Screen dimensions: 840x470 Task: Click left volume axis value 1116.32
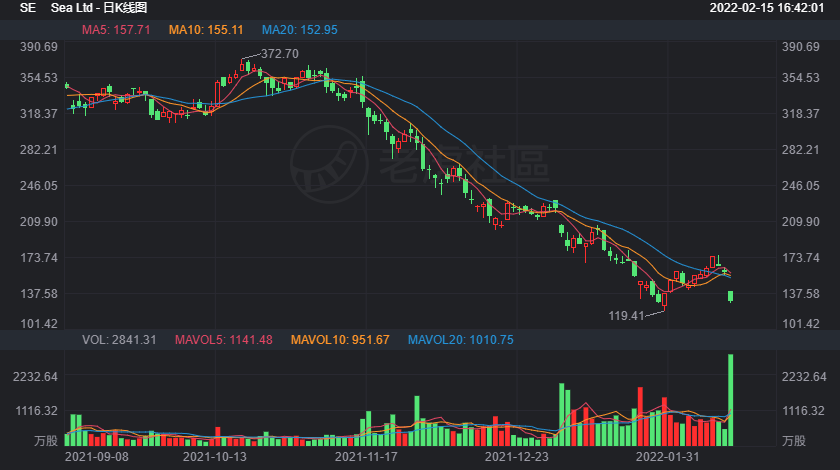36,411
